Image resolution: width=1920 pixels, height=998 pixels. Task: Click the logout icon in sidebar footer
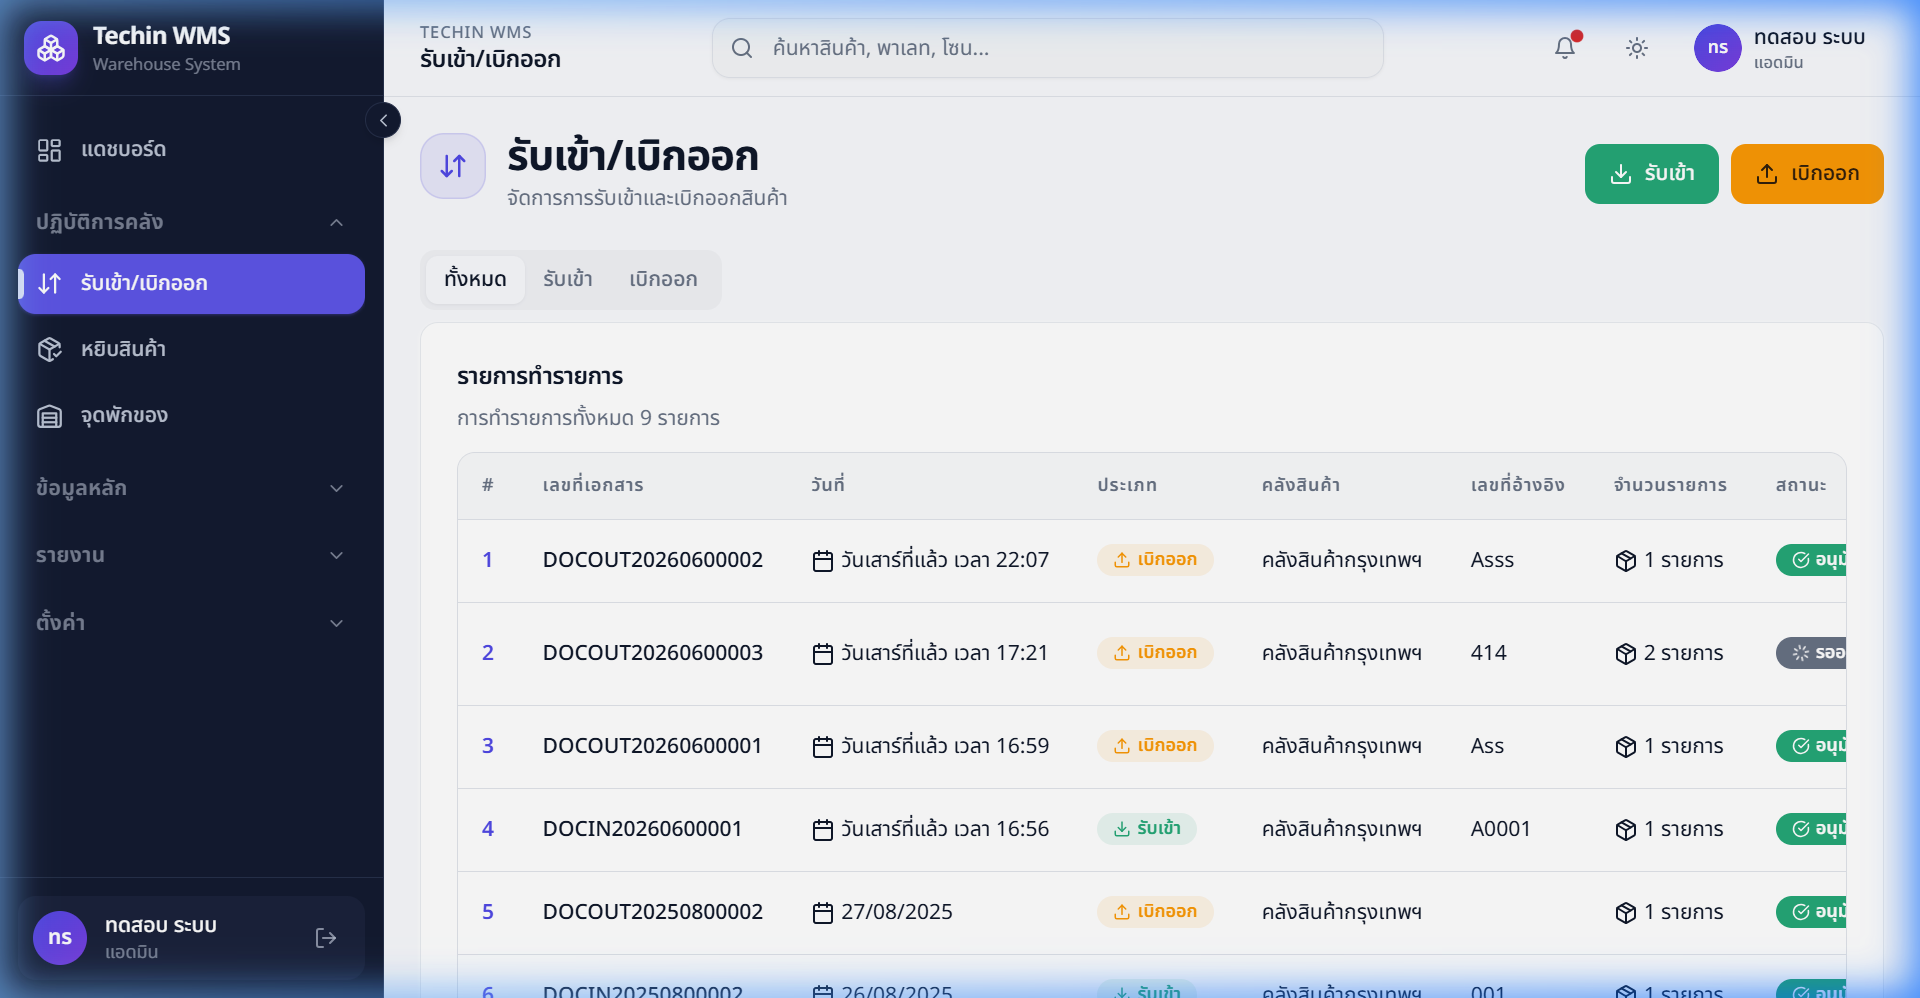tap(326, 938)
